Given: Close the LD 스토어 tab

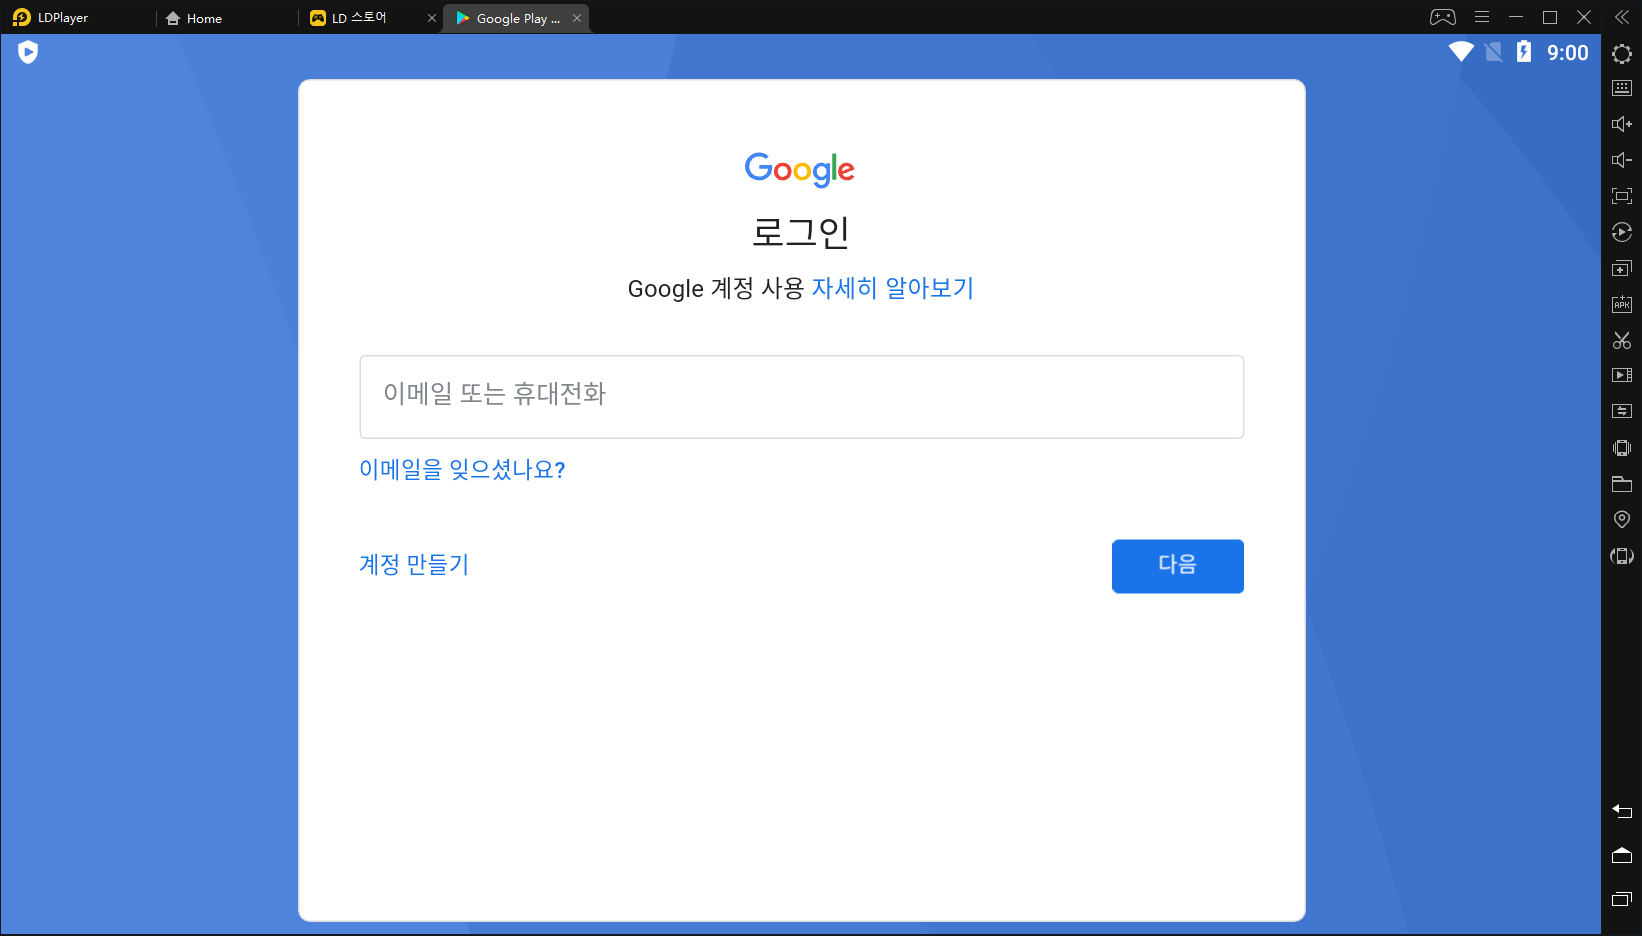Looking at the screenshot, I should pyautogui.click(x=432, y=18).
